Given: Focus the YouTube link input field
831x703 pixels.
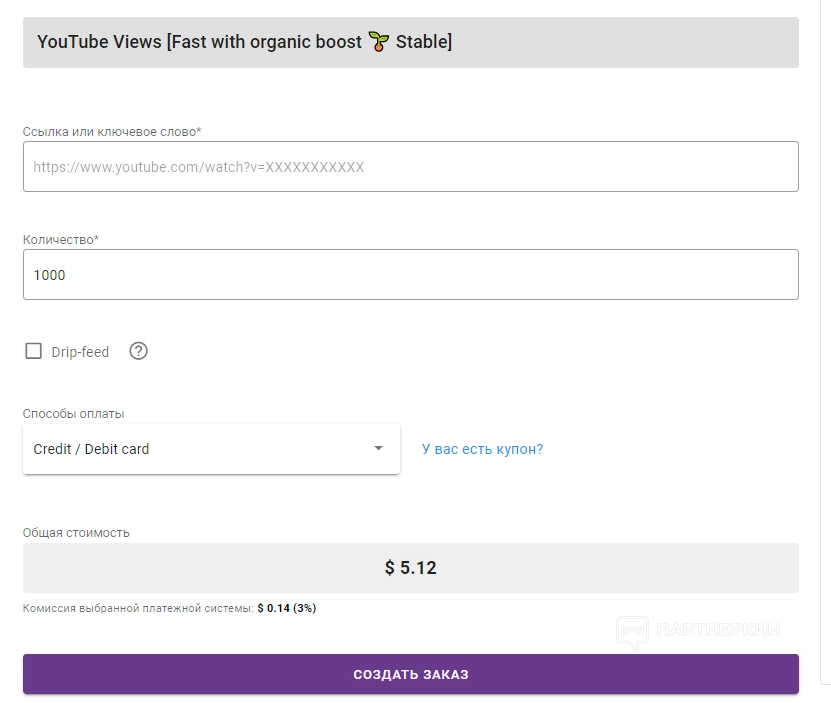Looking at the screenshot, I should (x=410, y=167).
